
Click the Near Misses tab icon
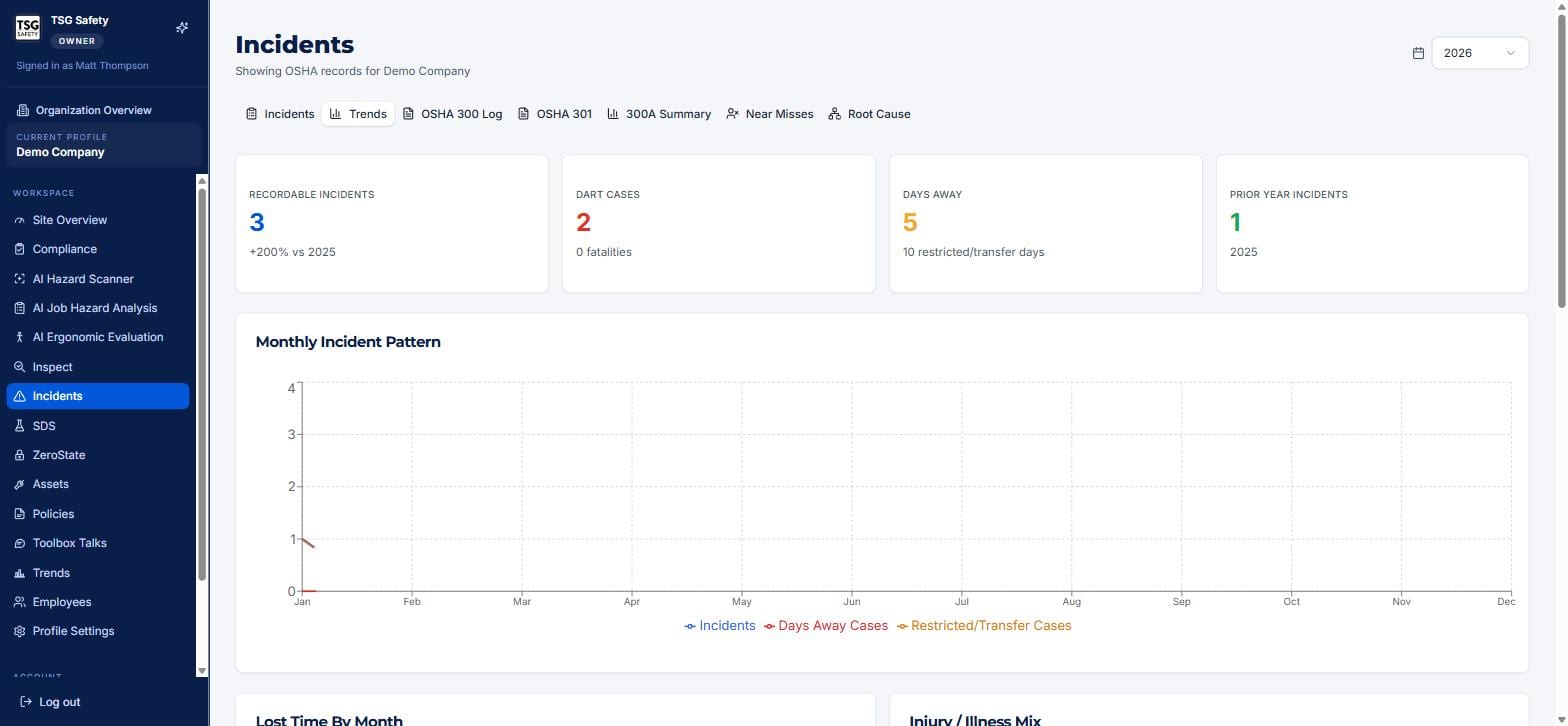coord(733,114)
